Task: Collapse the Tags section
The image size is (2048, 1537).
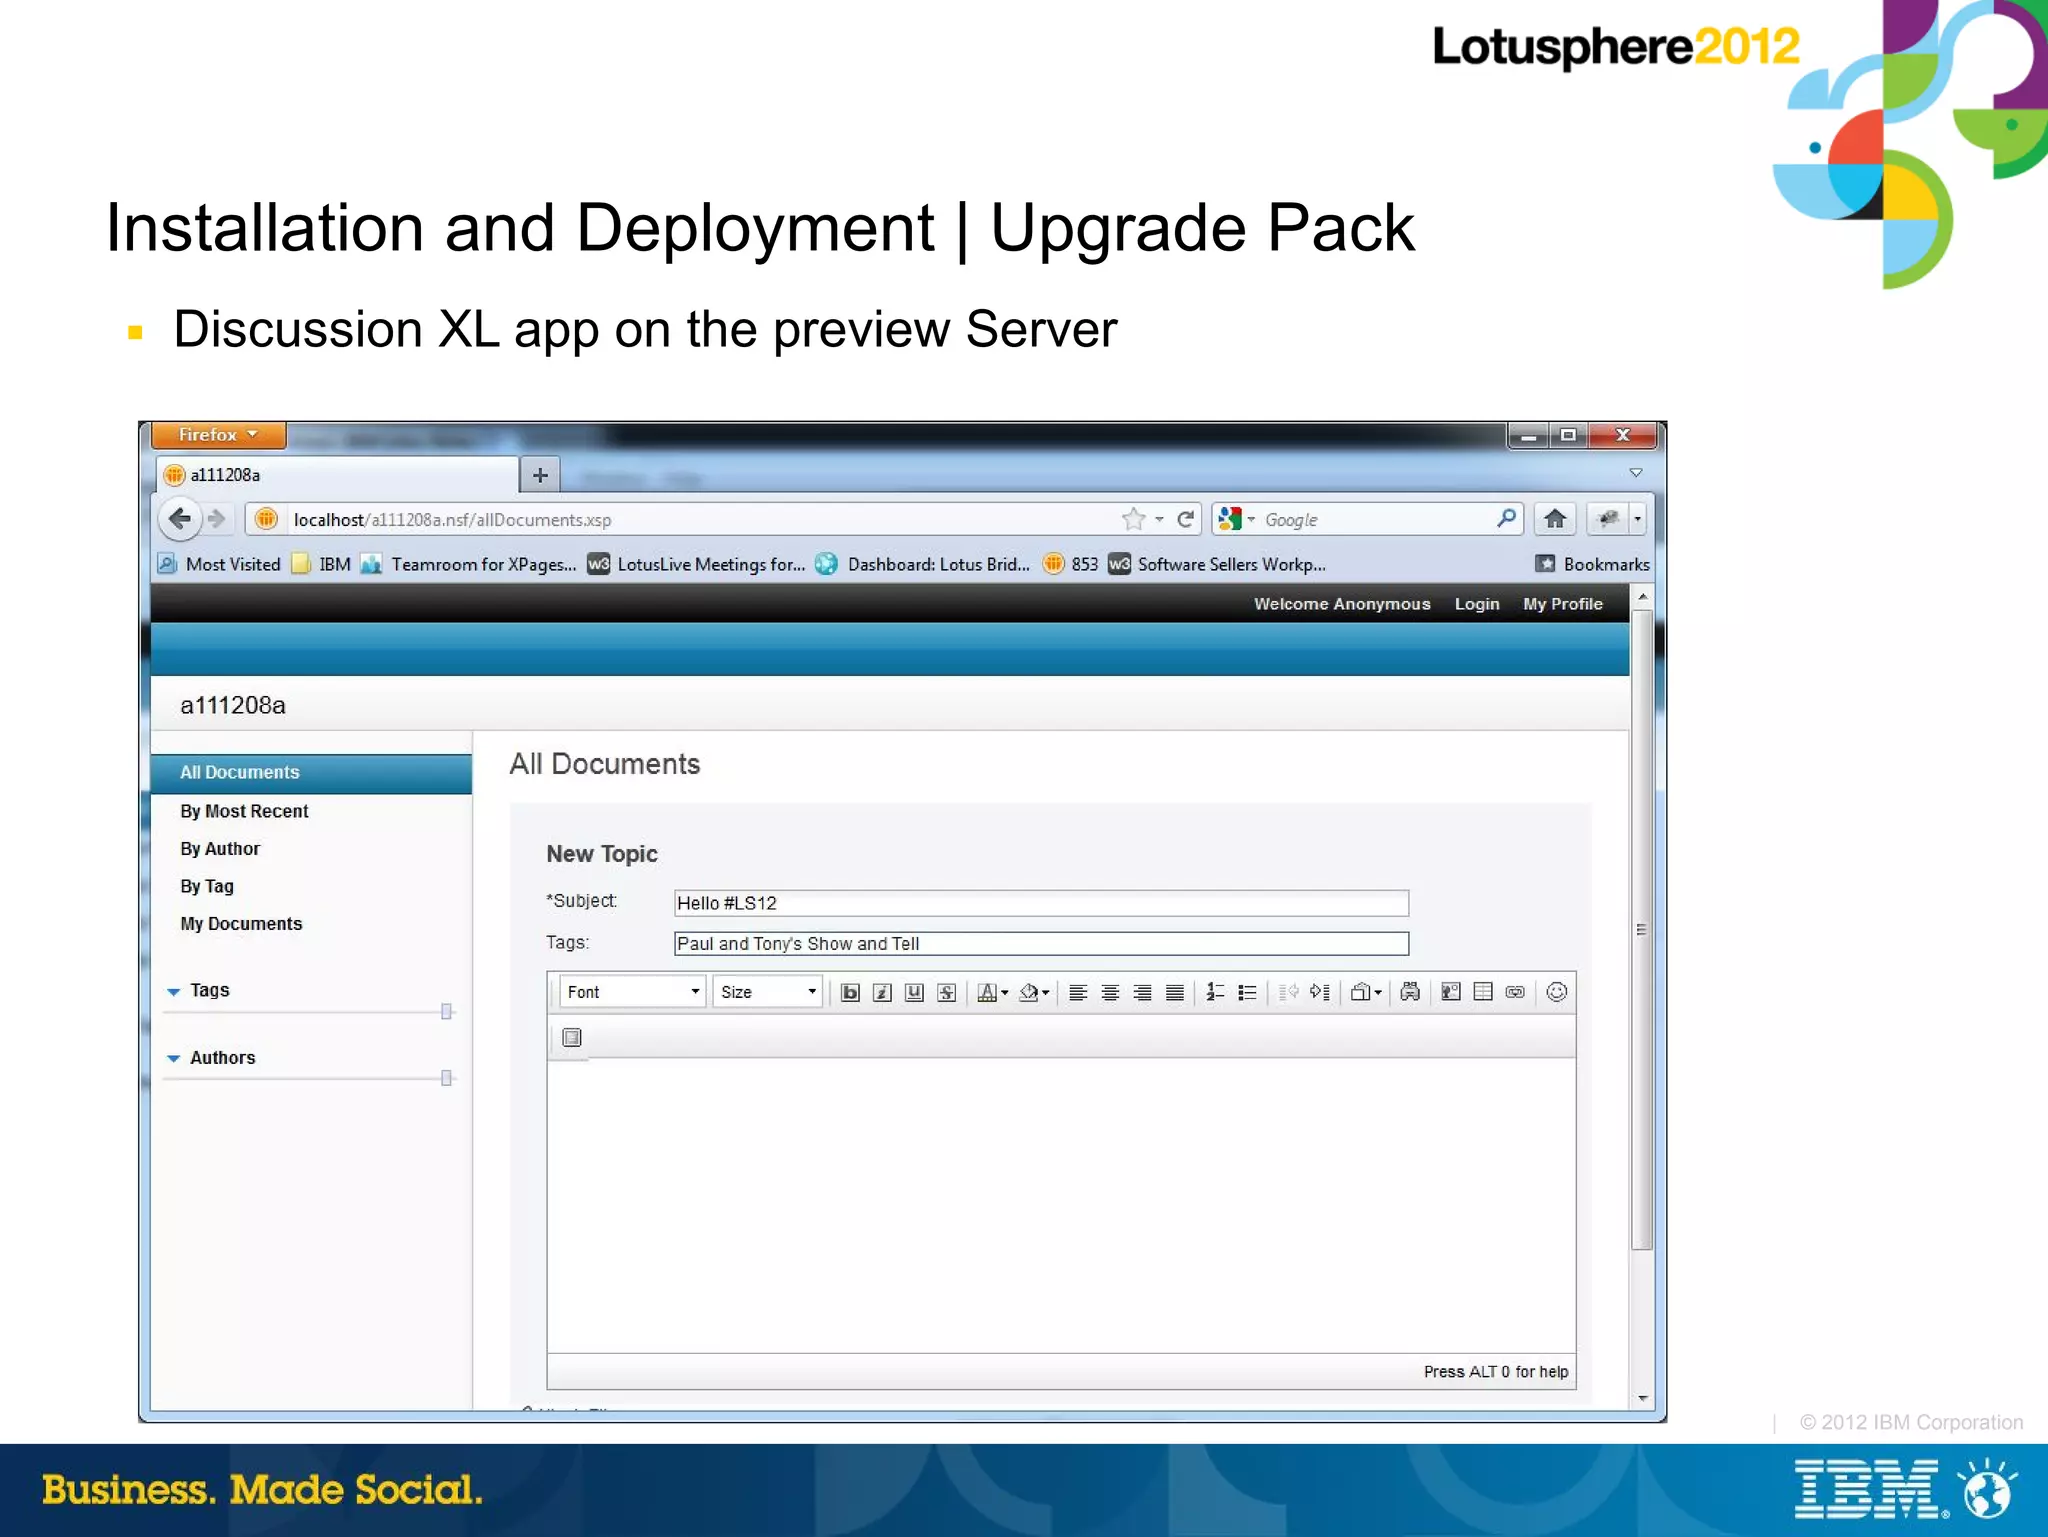Action: pyautogui.click(x=174, y=991)
